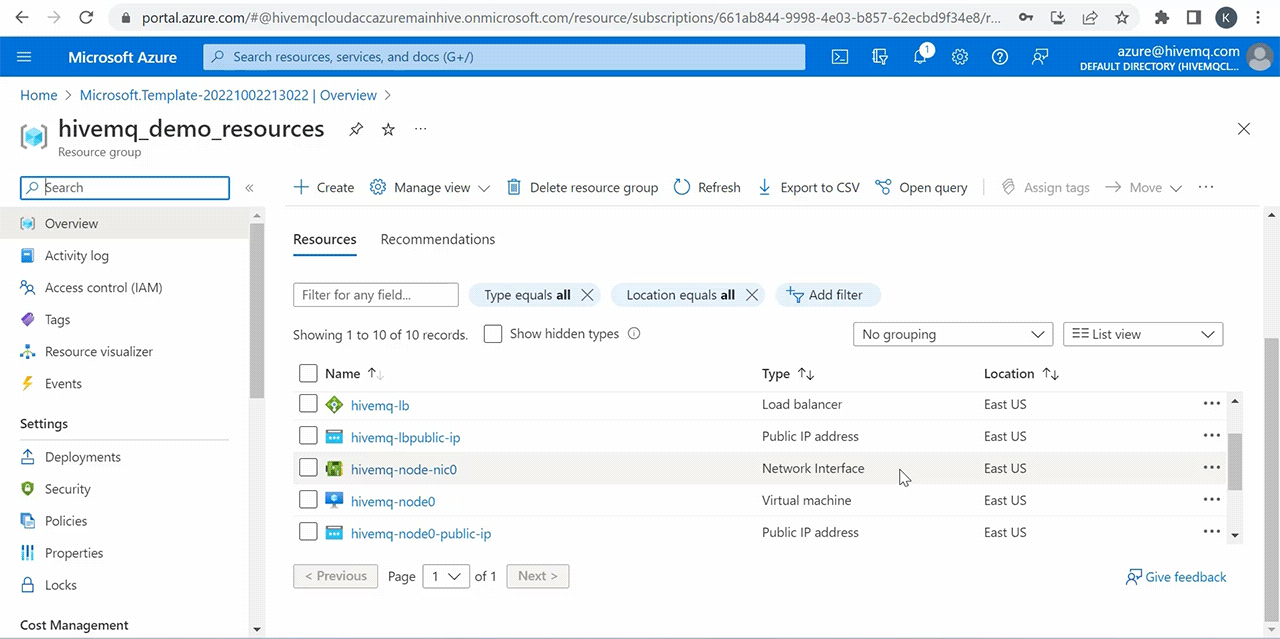Image resolution: width=1280 pixels, height=639 pixels.
Task: Open the browser extensions puzzle icon
Action: [1162, 17]
